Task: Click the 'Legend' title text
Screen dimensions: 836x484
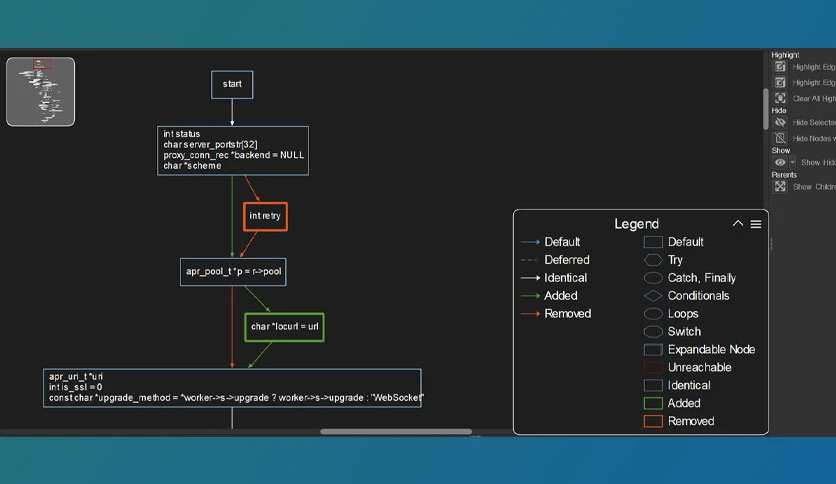Action: 636,224
